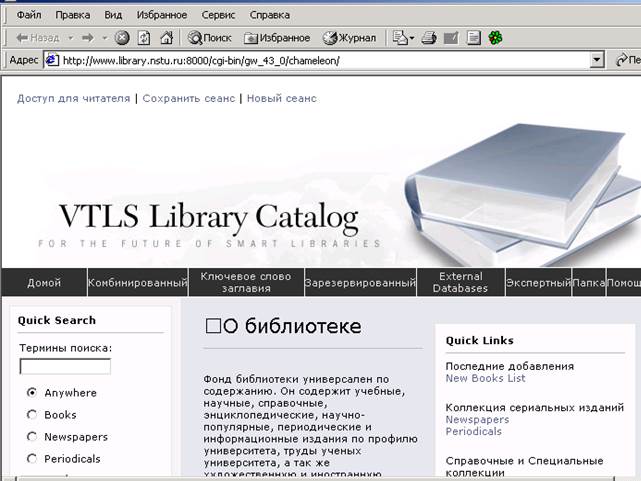Open the Mail icon dropdown arrow
Image resolution: width=641 pixels, height=481 pixels.
click(x=410, y=38)
